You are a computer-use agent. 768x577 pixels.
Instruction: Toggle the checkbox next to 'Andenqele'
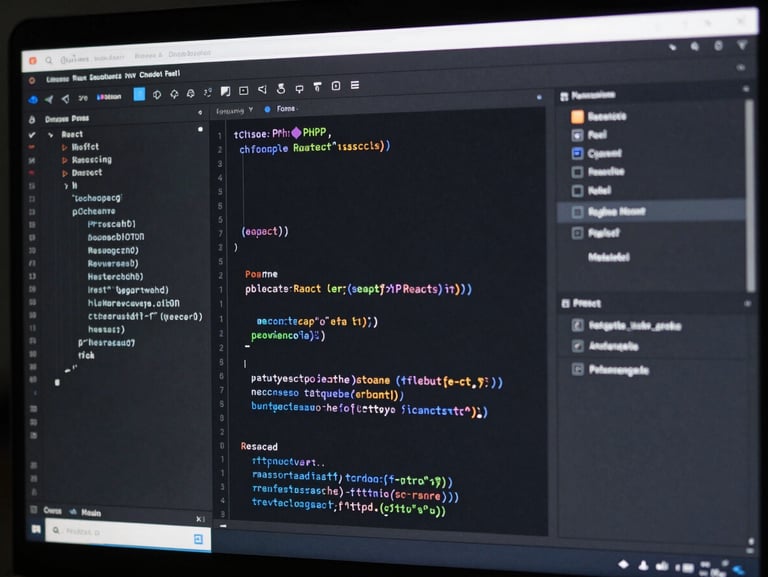578,346
